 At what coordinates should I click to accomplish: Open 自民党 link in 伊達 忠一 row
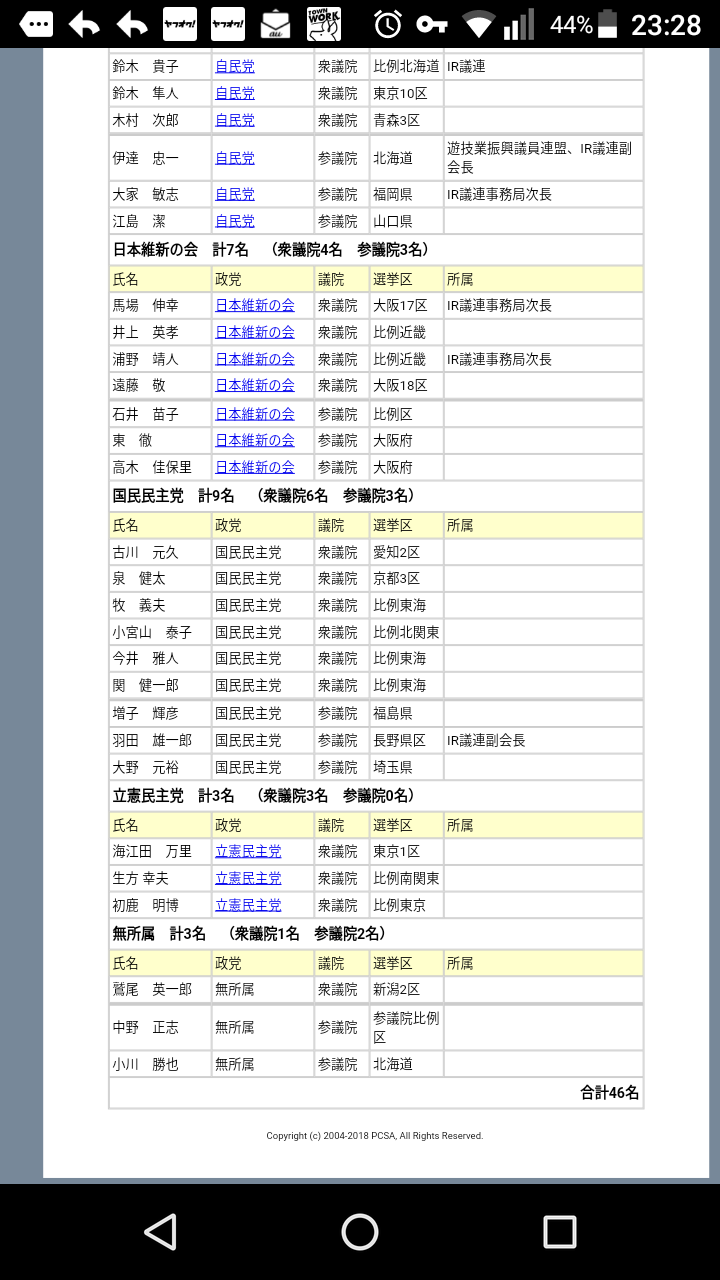click(235, 158)
